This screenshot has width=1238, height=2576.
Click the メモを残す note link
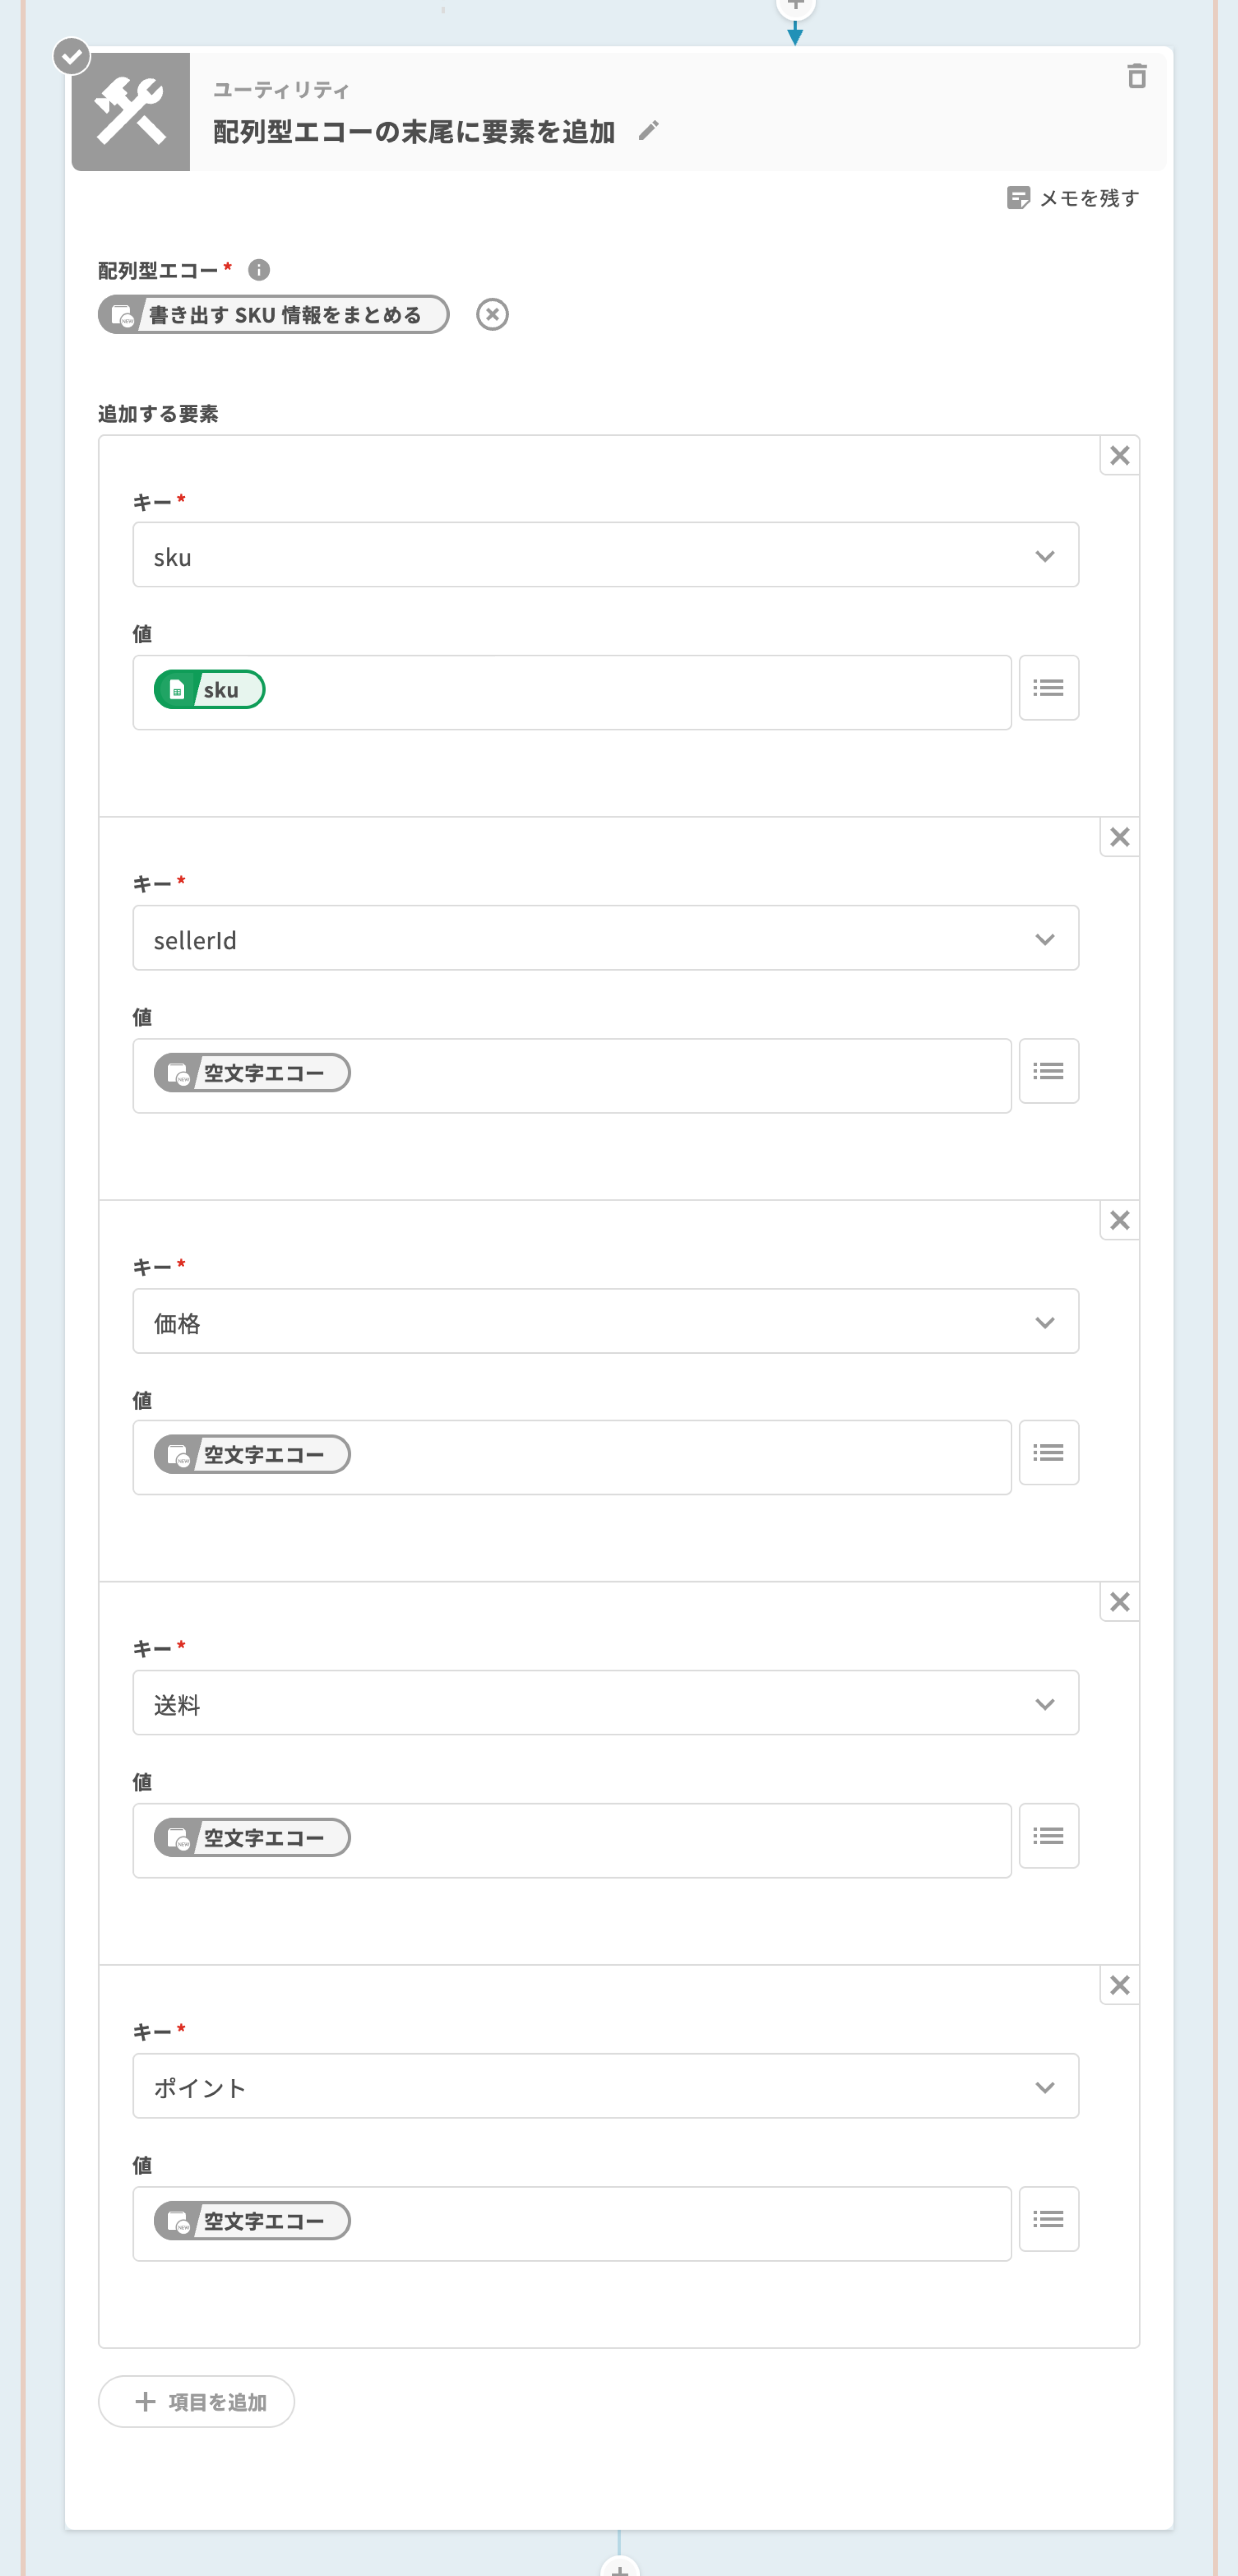[x=1072, y=198]
